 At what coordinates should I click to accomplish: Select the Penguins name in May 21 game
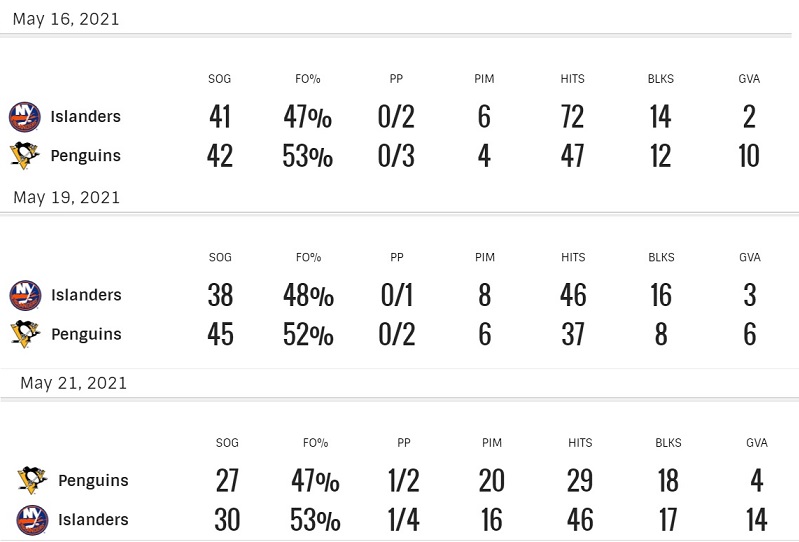point(93,480)
